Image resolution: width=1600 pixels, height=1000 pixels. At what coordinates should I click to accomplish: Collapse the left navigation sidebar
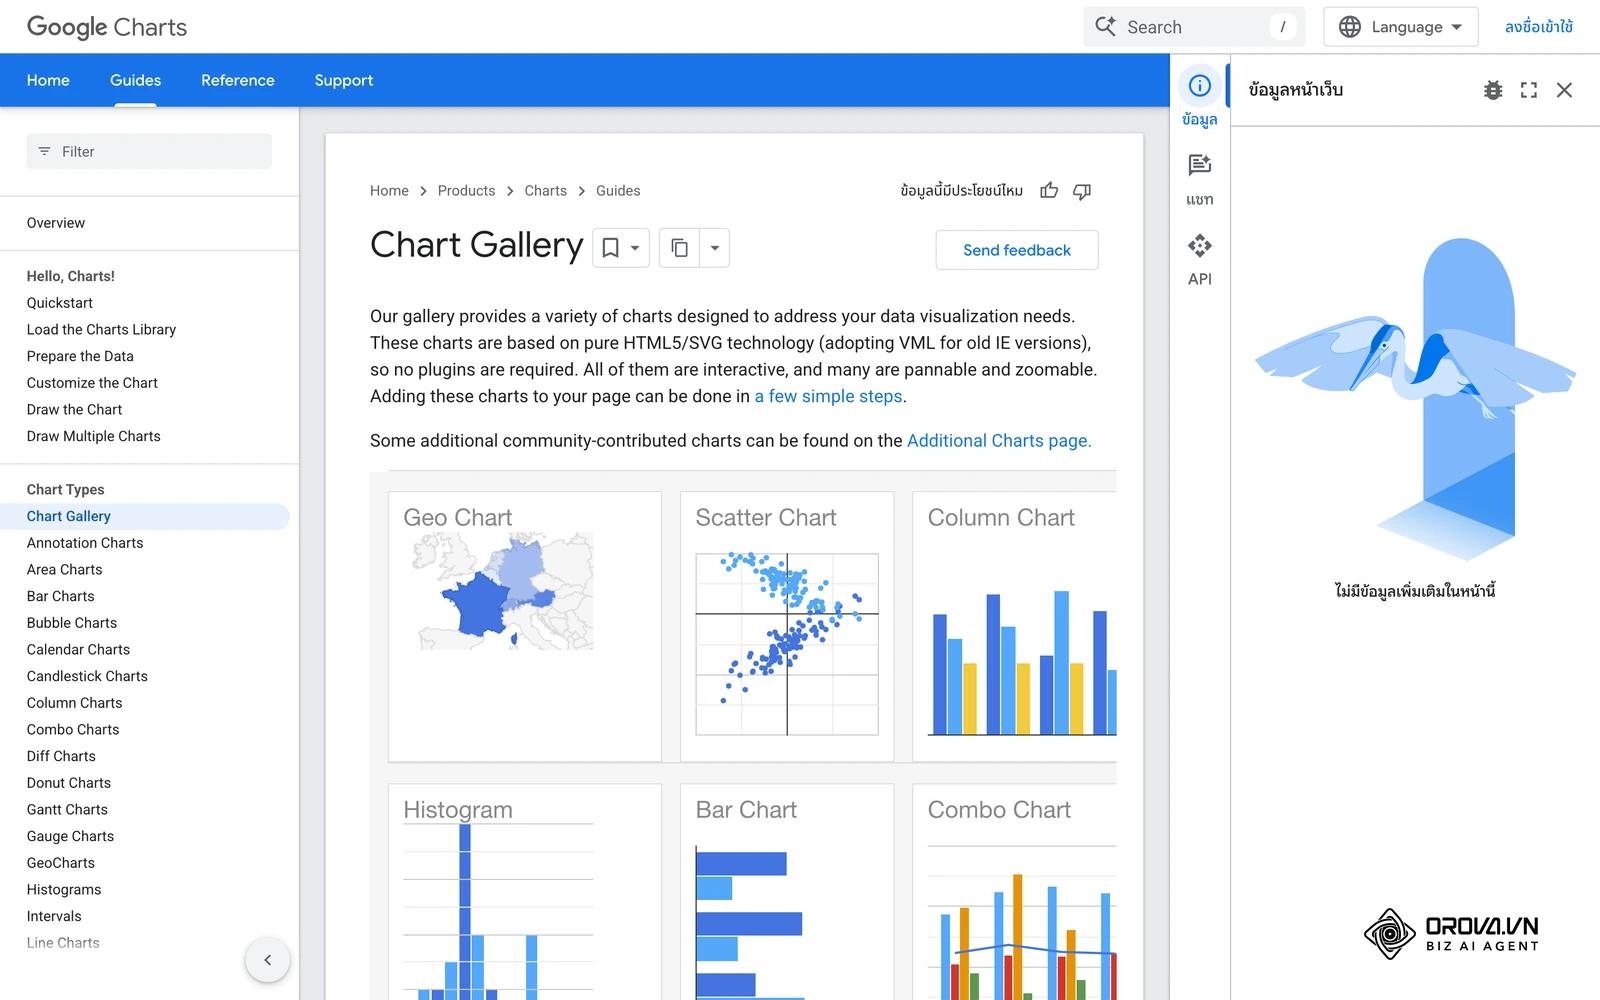[267, 960]
